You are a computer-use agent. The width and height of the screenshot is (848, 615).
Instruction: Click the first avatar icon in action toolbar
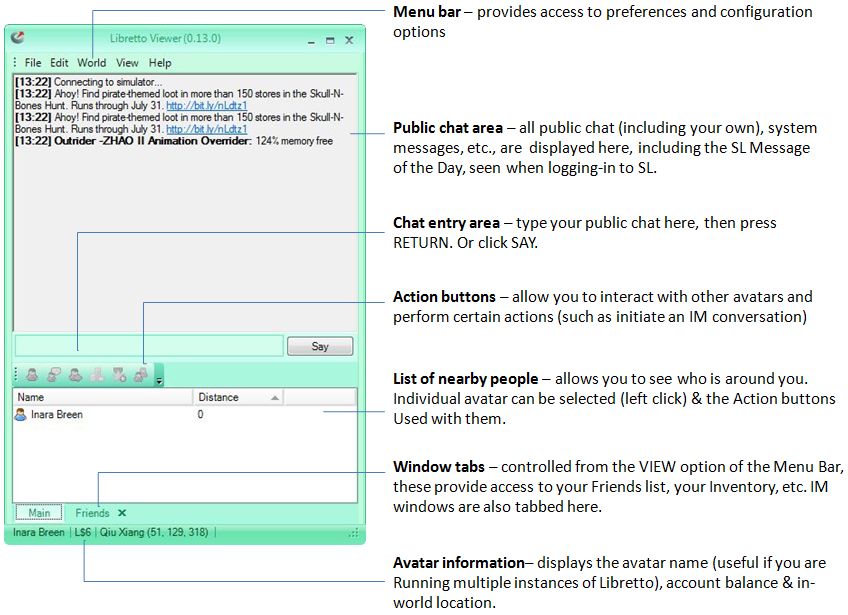[32, 375]
